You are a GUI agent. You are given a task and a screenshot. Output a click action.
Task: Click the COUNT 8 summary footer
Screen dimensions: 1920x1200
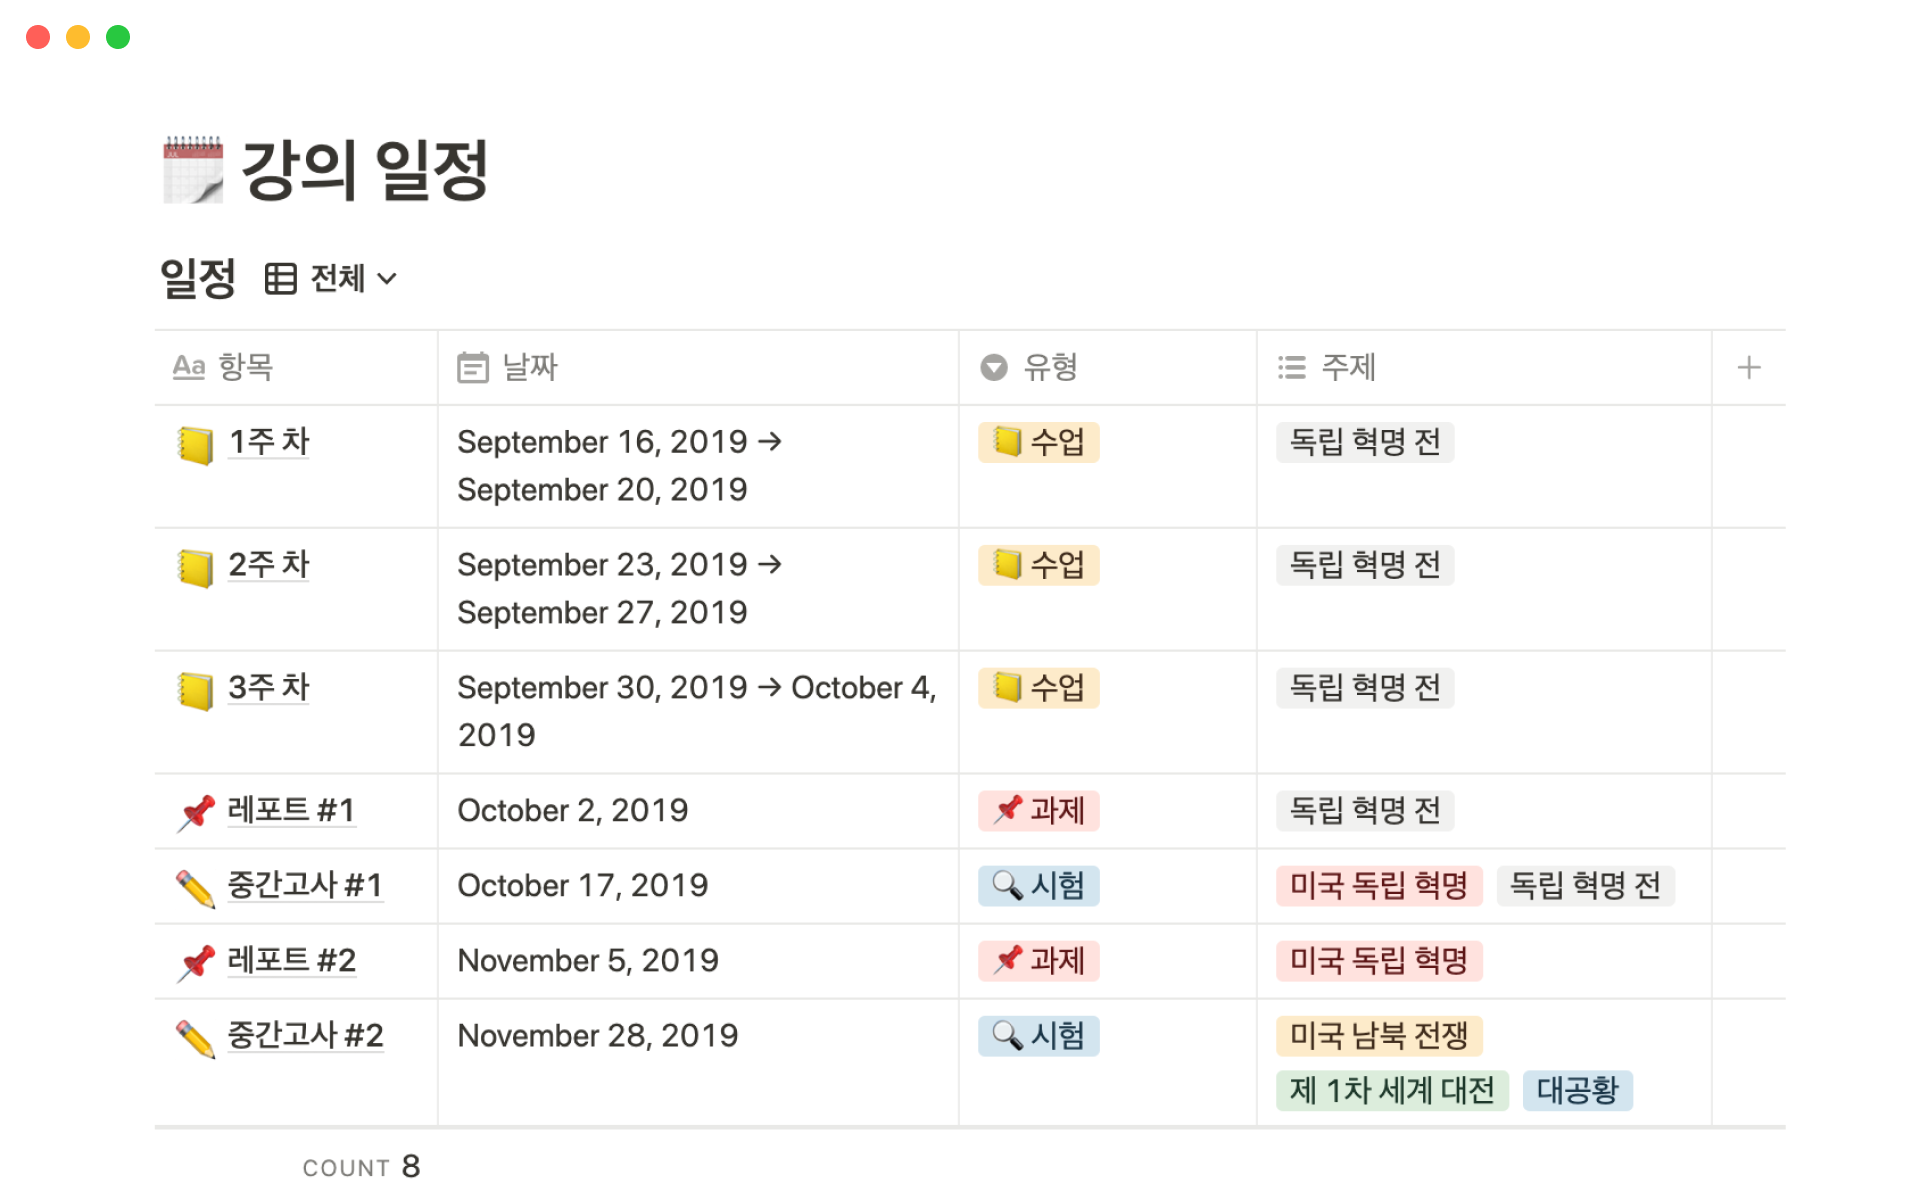(361, 1167)
